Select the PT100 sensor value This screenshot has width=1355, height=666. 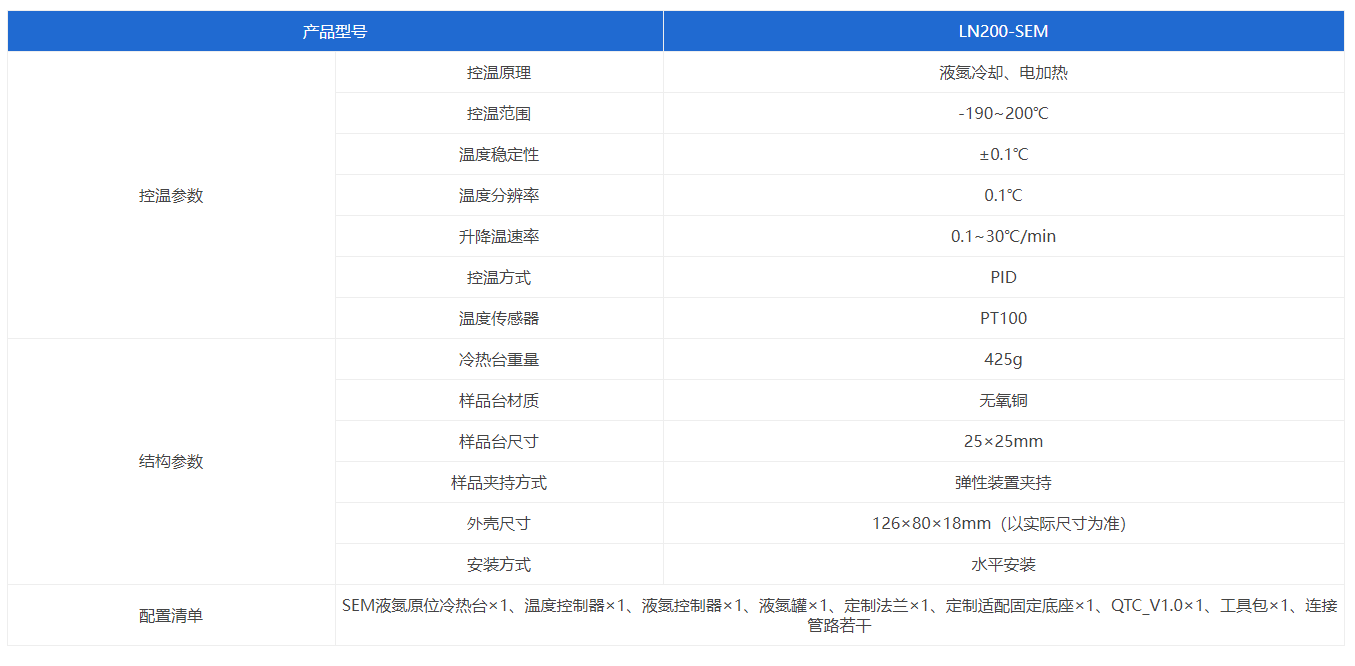pyautogui.click(x=1003, y=319)
